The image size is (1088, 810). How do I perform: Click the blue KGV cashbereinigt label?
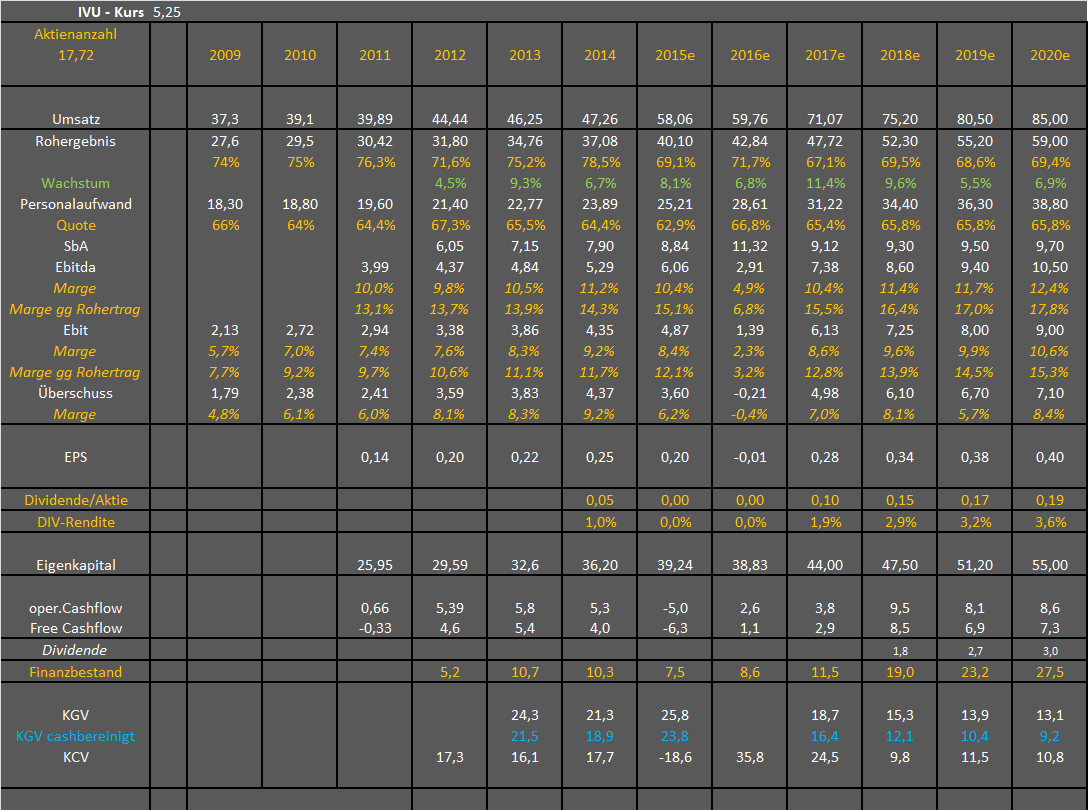pyautogui.click(x=76, y=736)
